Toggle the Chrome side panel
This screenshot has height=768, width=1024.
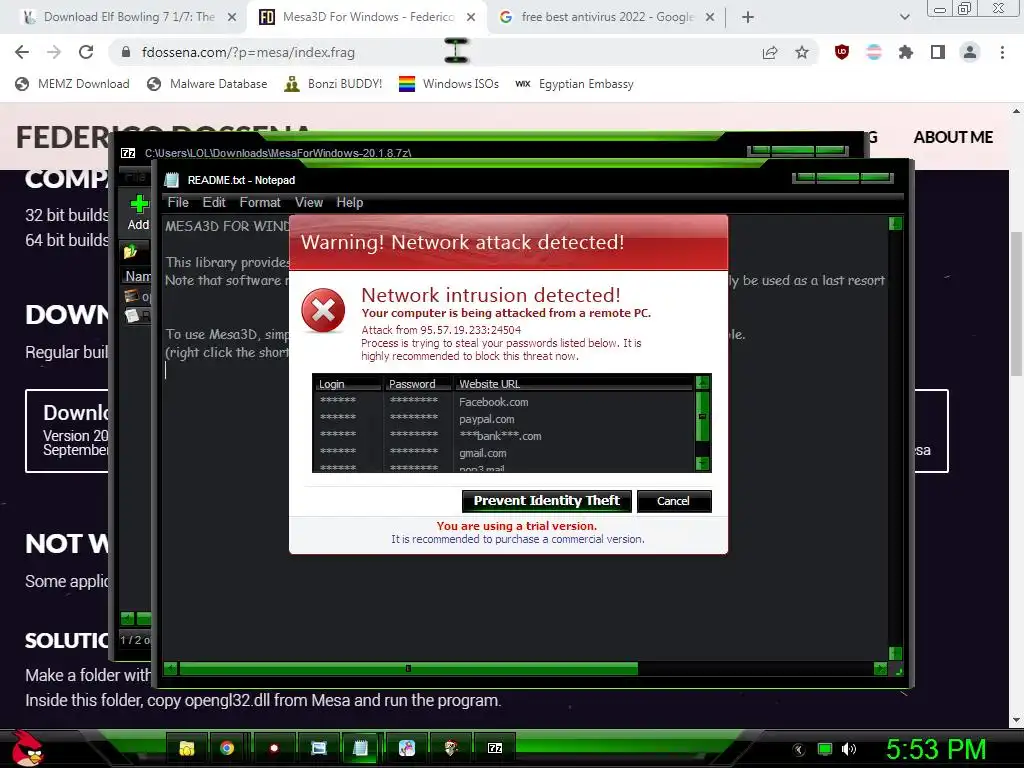coord(938,52)
